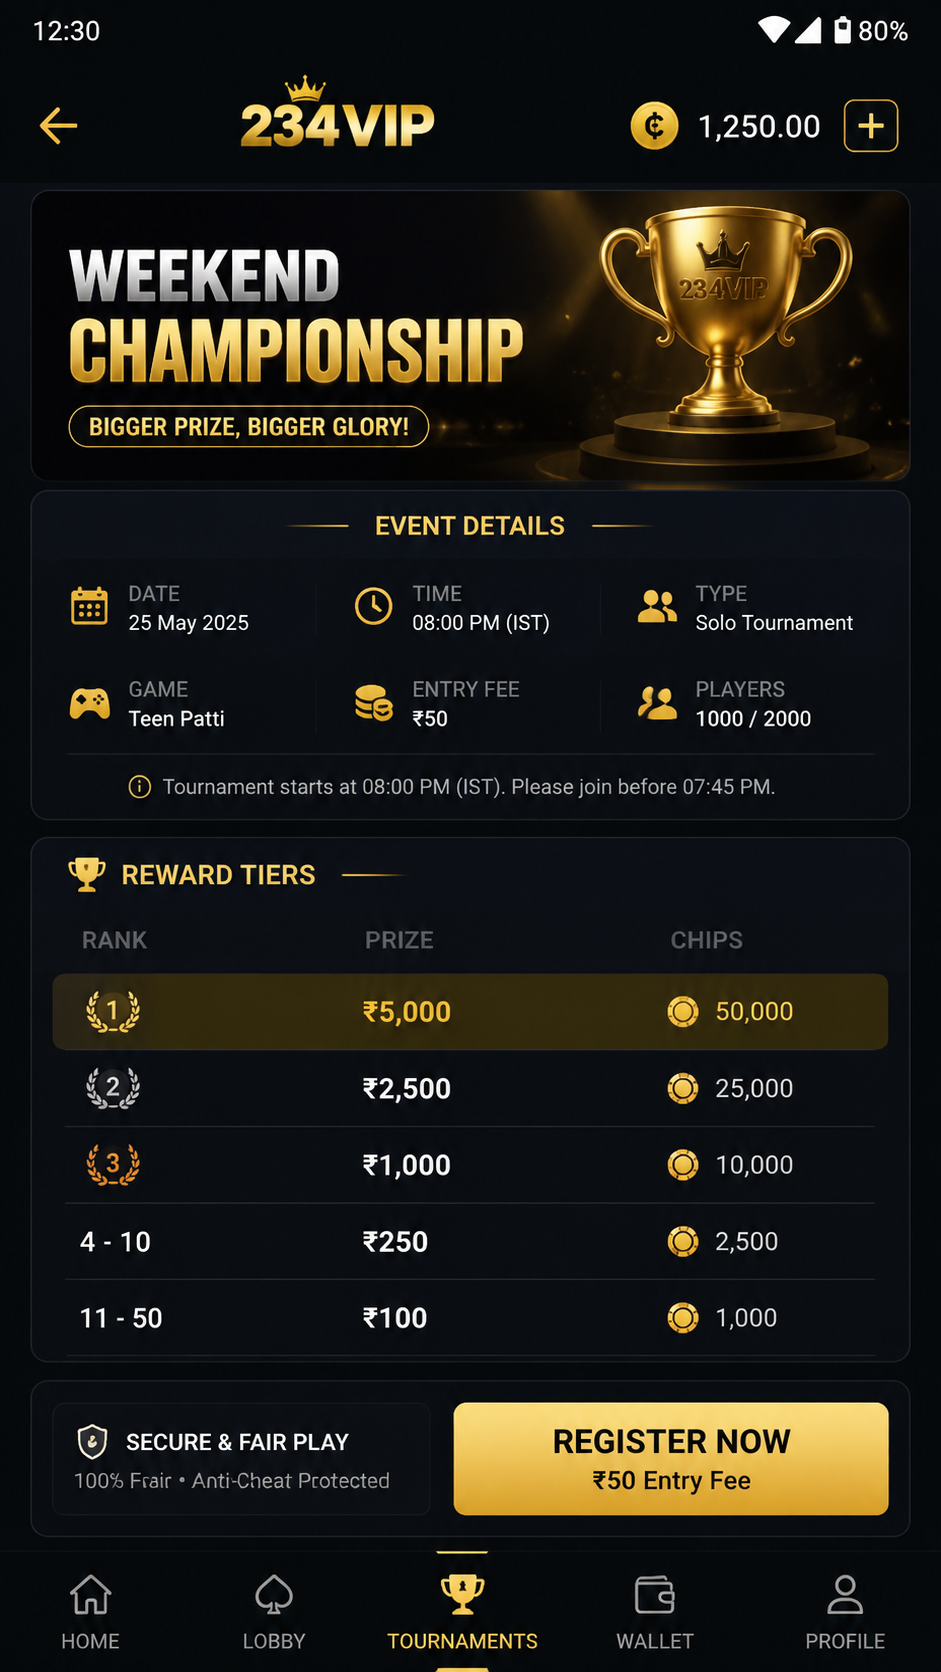Tap the rank 3 bronze laurel icon
The image size is (941, 1672).
(113, 1165)
